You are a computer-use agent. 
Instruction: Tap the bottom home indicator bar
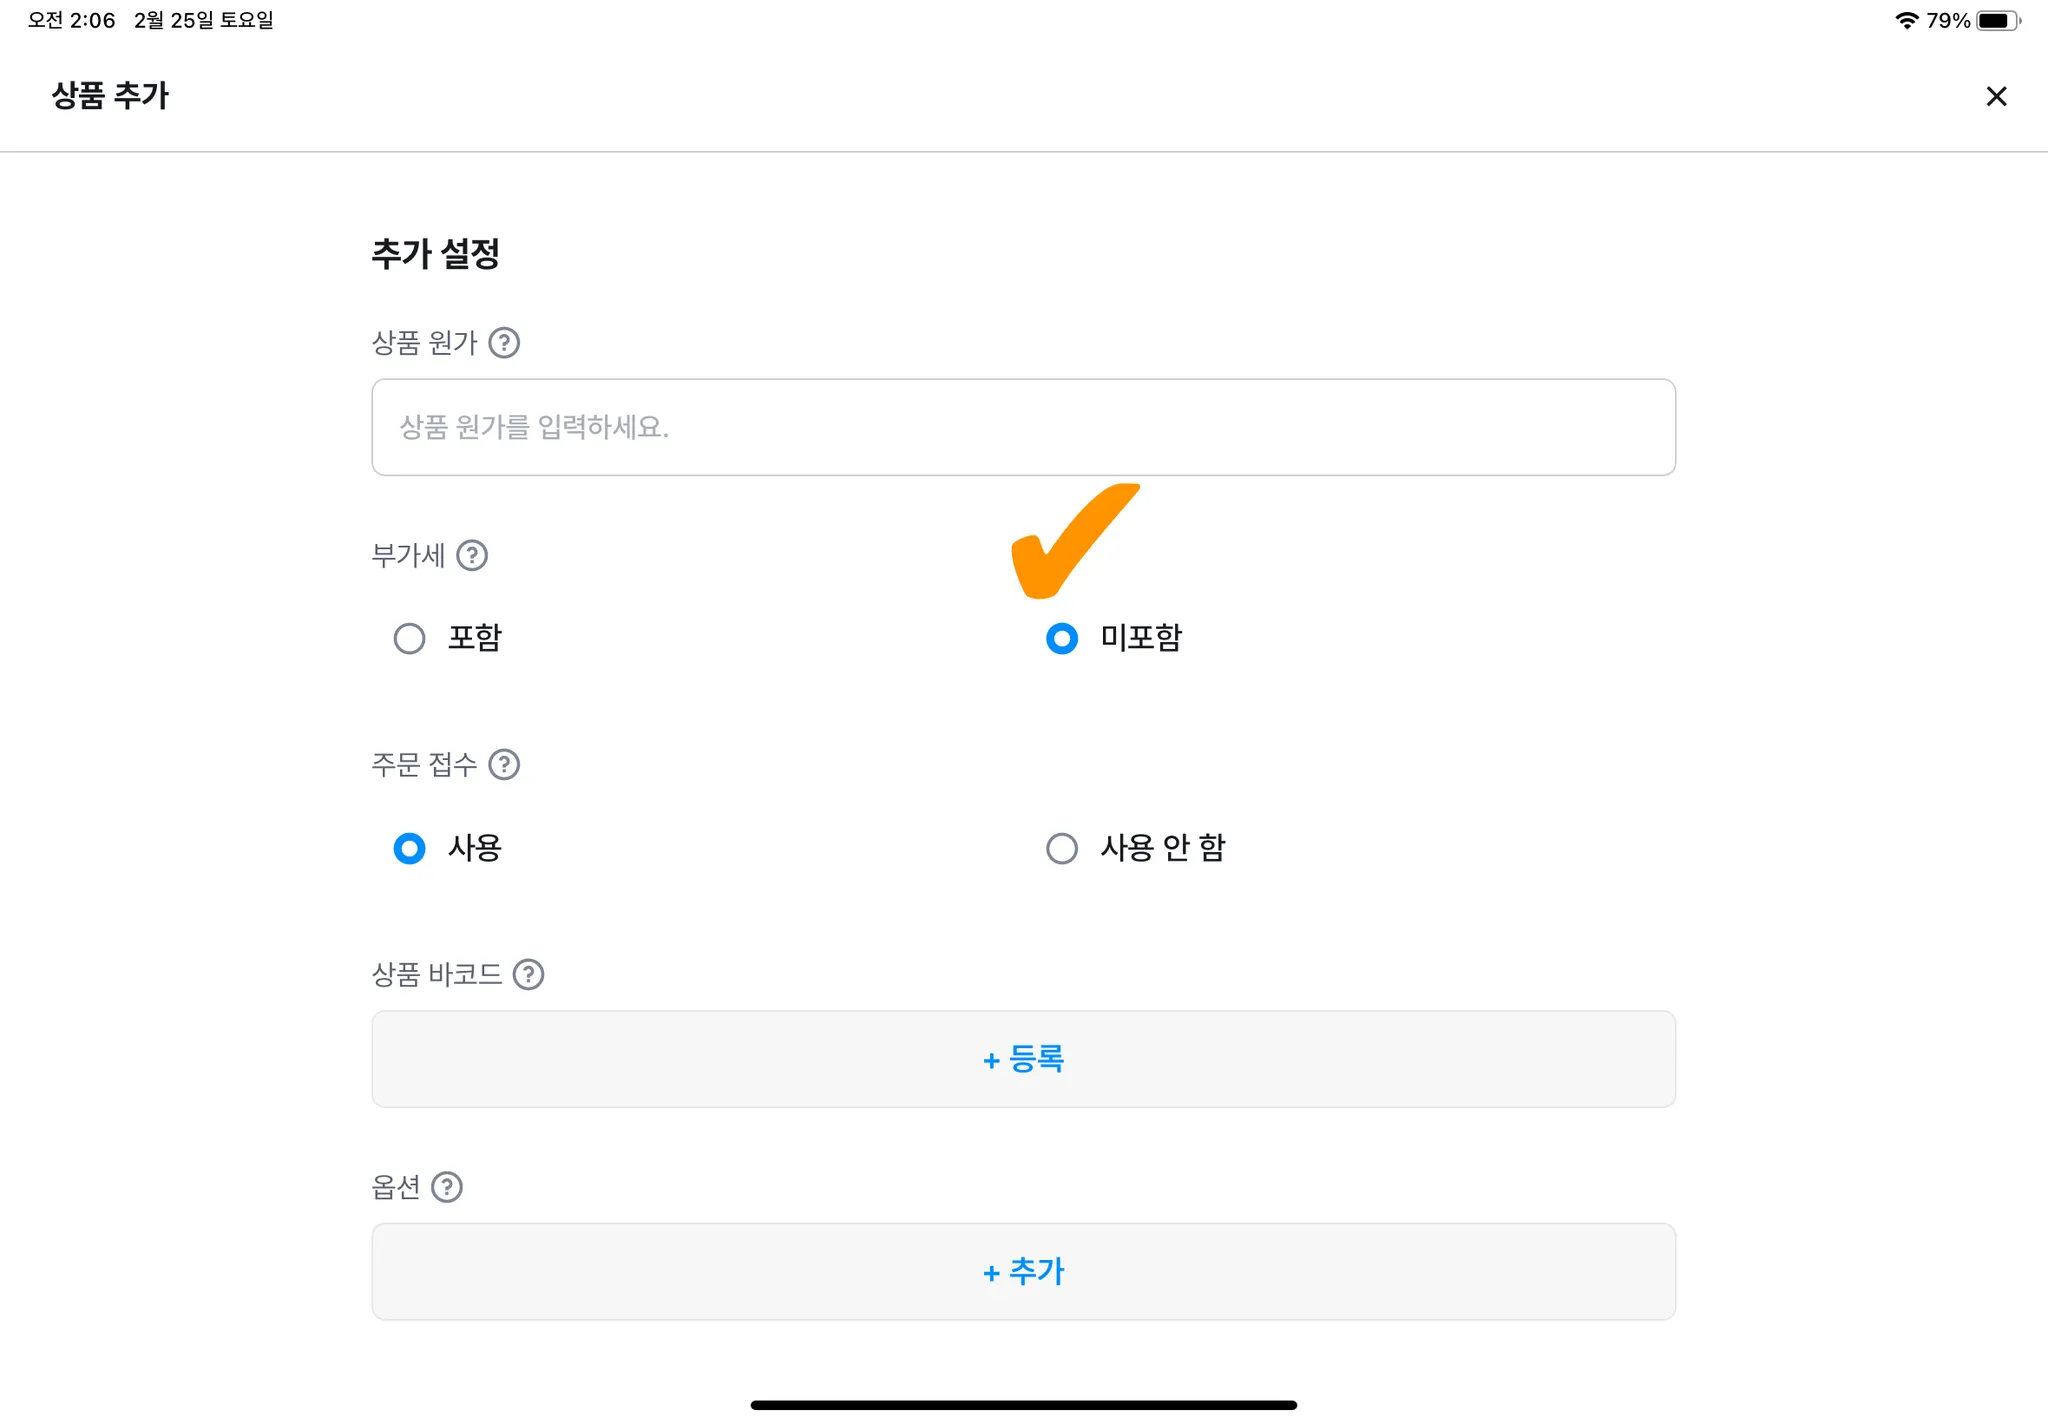point(1023,1405)
